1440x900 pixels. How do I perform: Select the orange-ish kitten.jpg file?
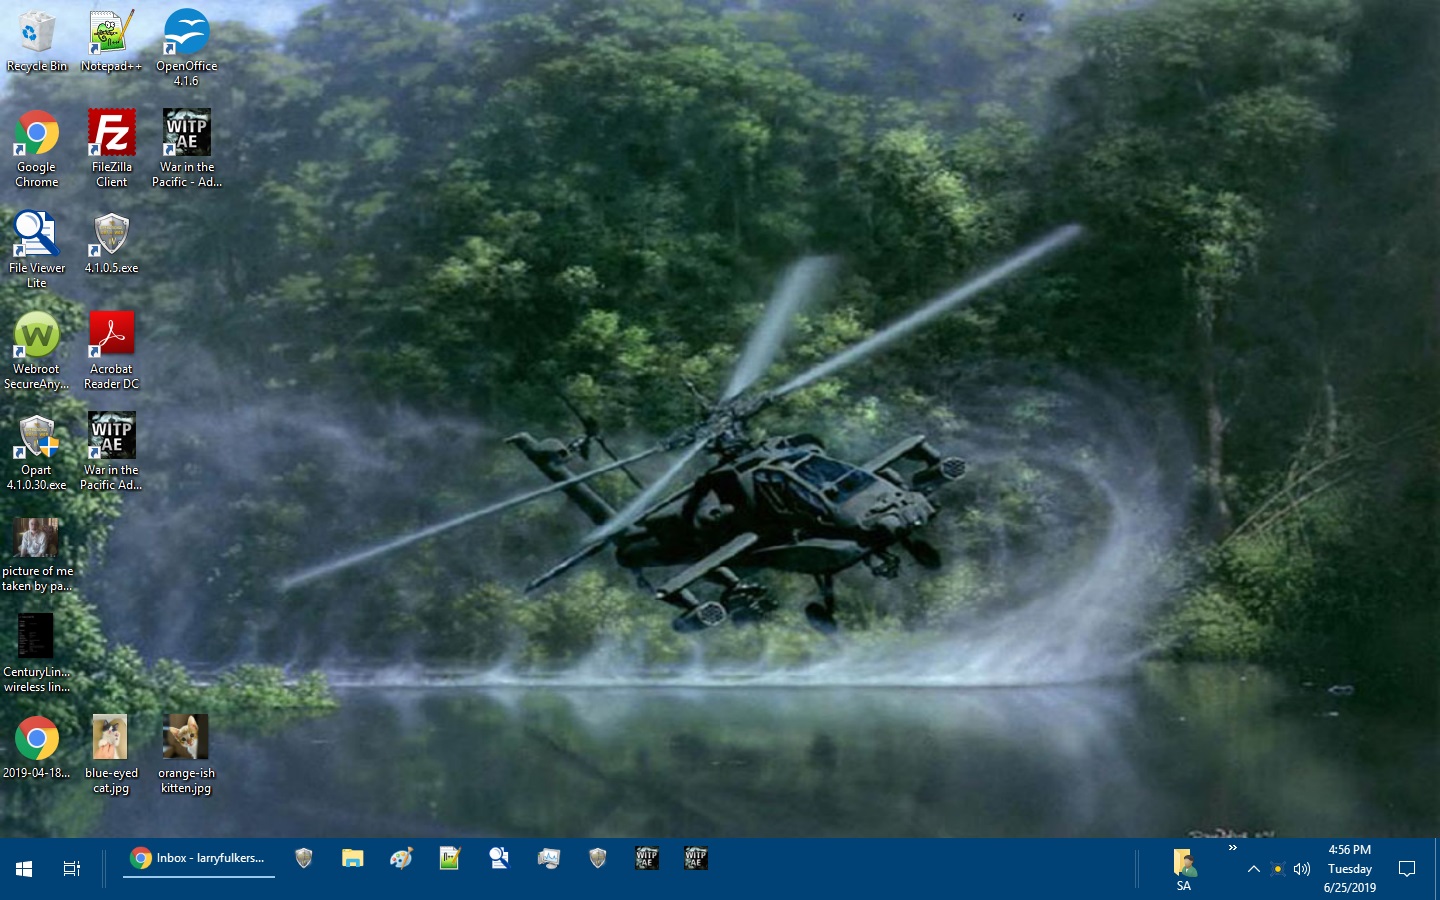pos(186,755)
